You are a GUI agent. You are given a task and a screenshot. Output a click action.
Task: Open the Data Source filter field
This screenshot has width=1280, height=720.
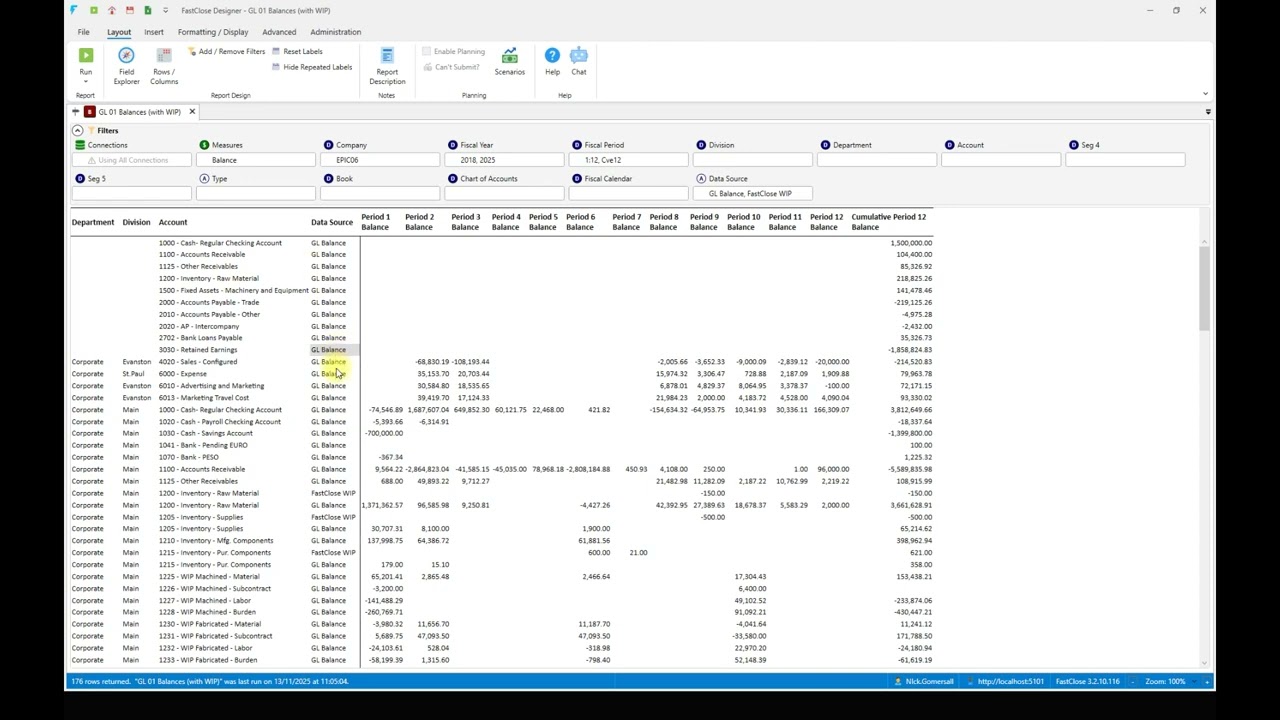[x=752, y=194]
